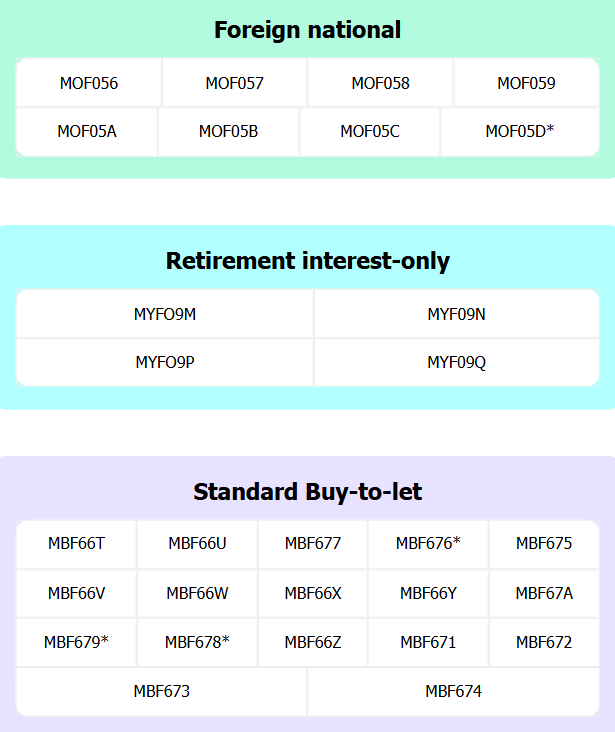
Task: Open the MYF09Q code cell
Action: [x=456, y=362]
